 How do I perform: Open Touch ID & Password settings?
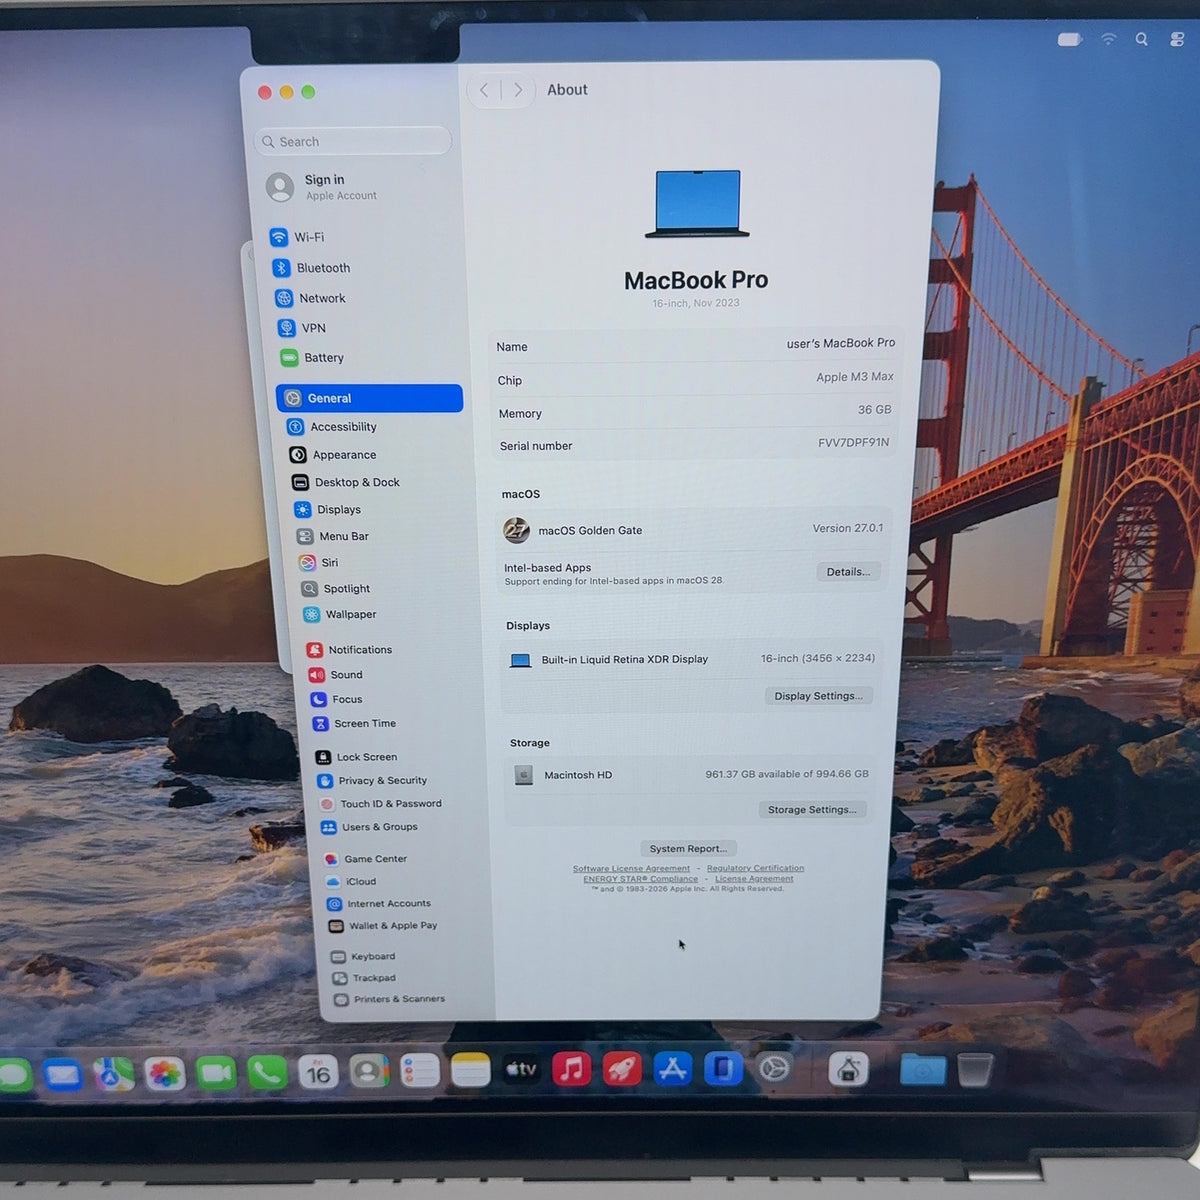coord(380,804)
